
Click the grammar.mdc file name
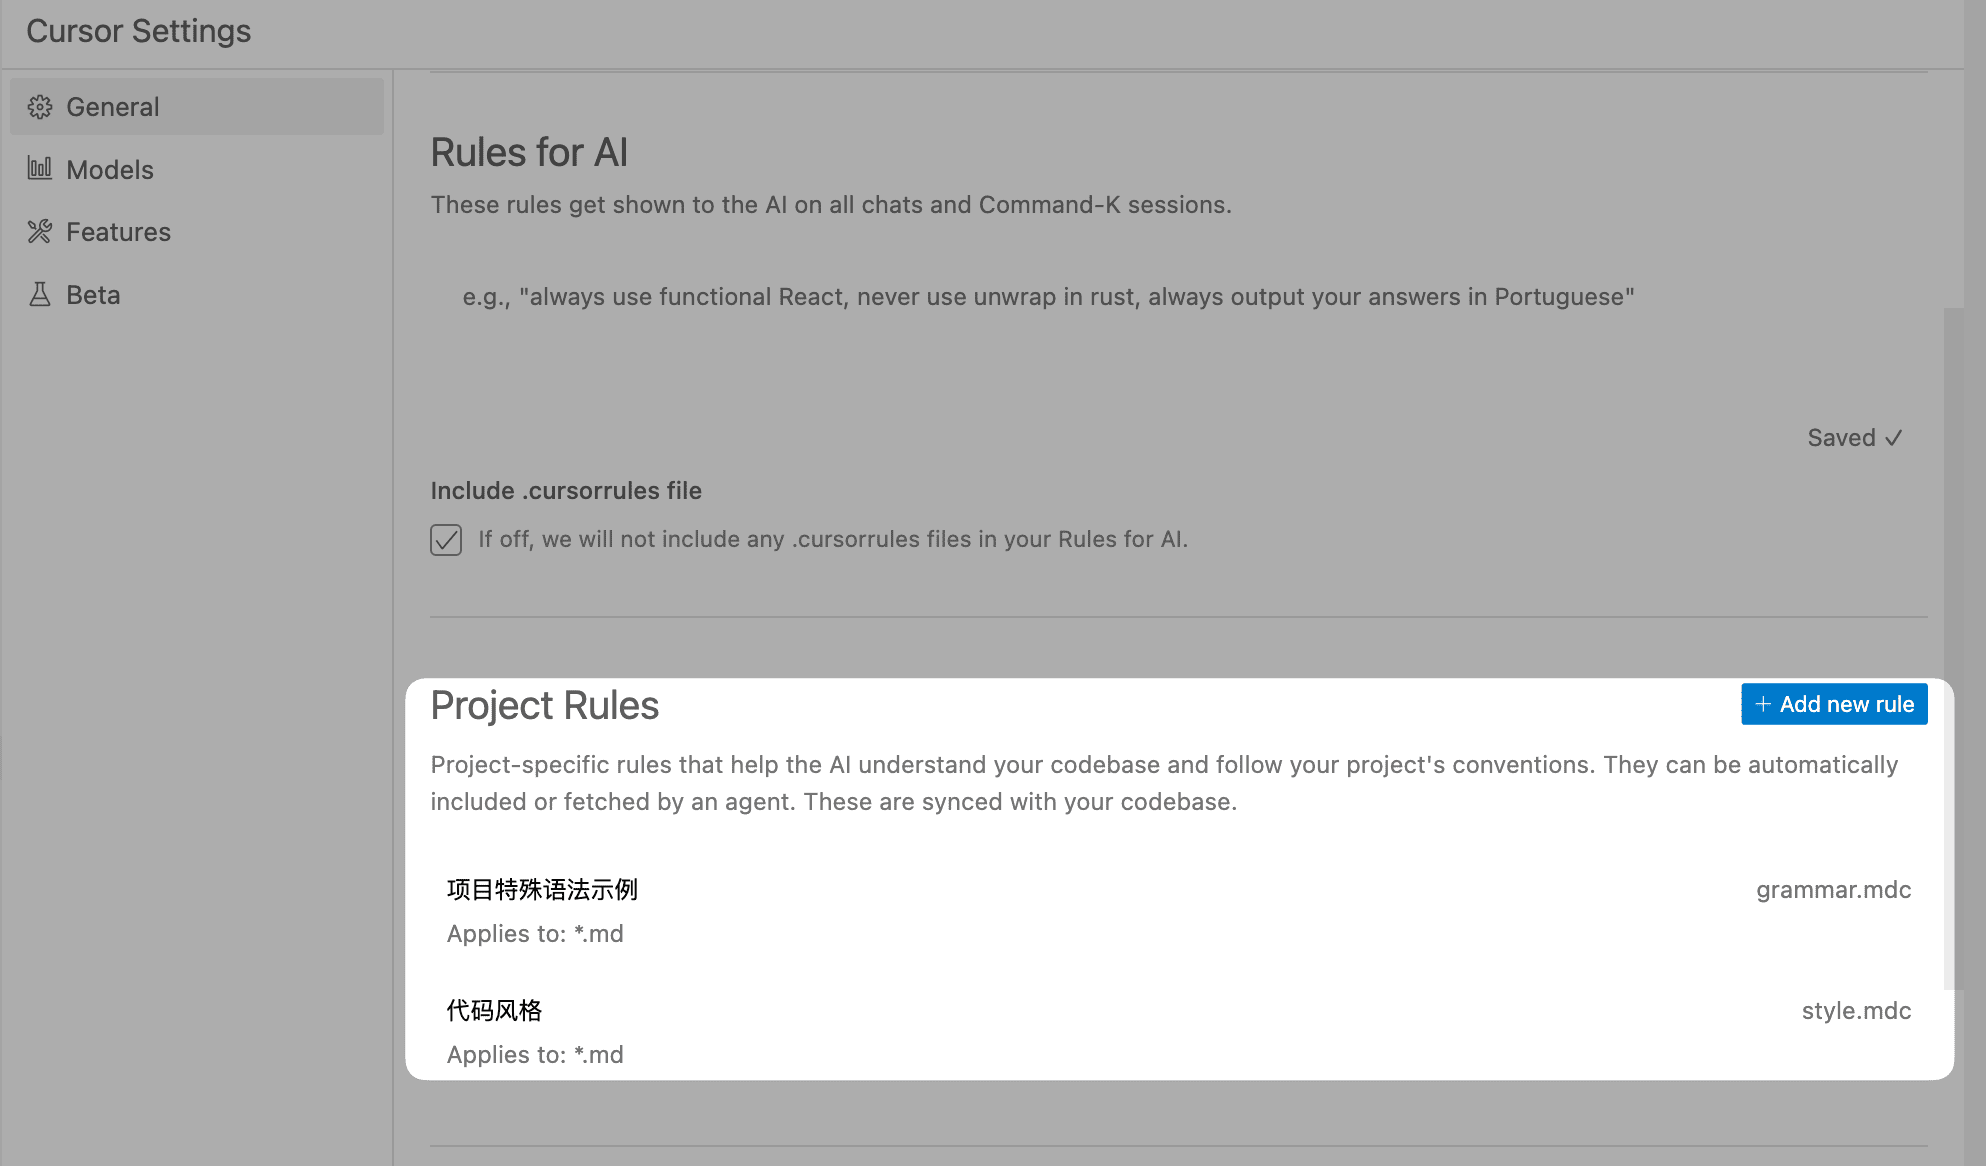pos(1834,890)
